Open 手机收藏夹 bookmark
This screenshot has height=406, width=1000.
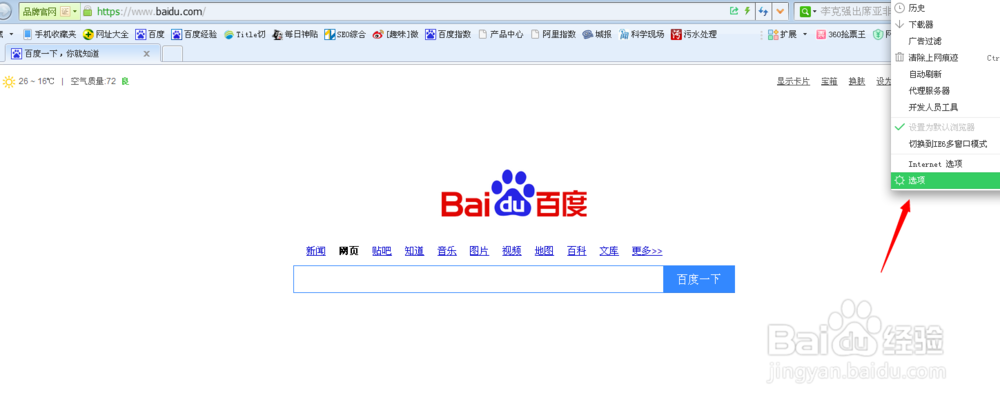tap(49, 34)
